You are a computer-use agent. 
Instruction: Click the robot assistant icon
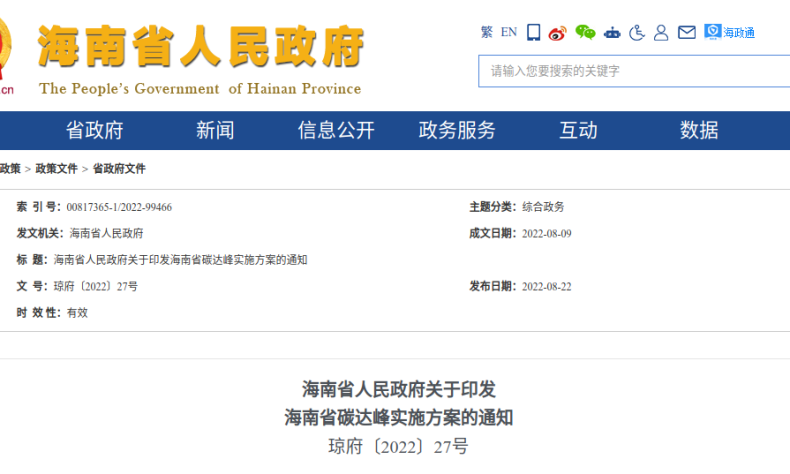(612, 33)
